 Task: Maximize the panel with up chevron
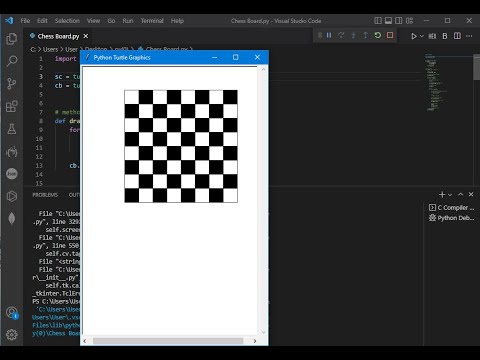[x=461, y=194]
